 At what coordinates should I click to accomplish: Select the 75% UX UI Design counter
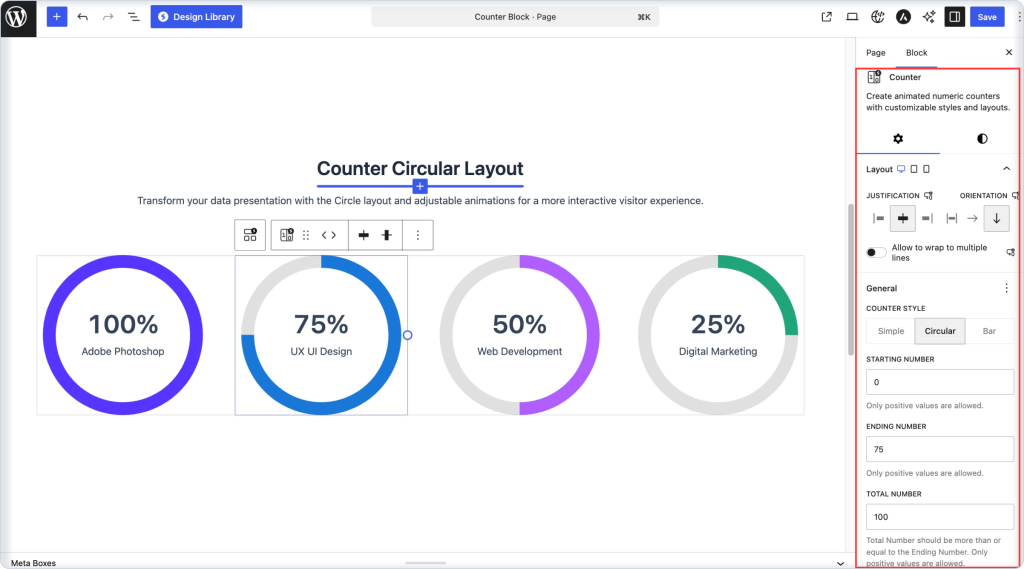pyautogui.click(x=321, y=335)
